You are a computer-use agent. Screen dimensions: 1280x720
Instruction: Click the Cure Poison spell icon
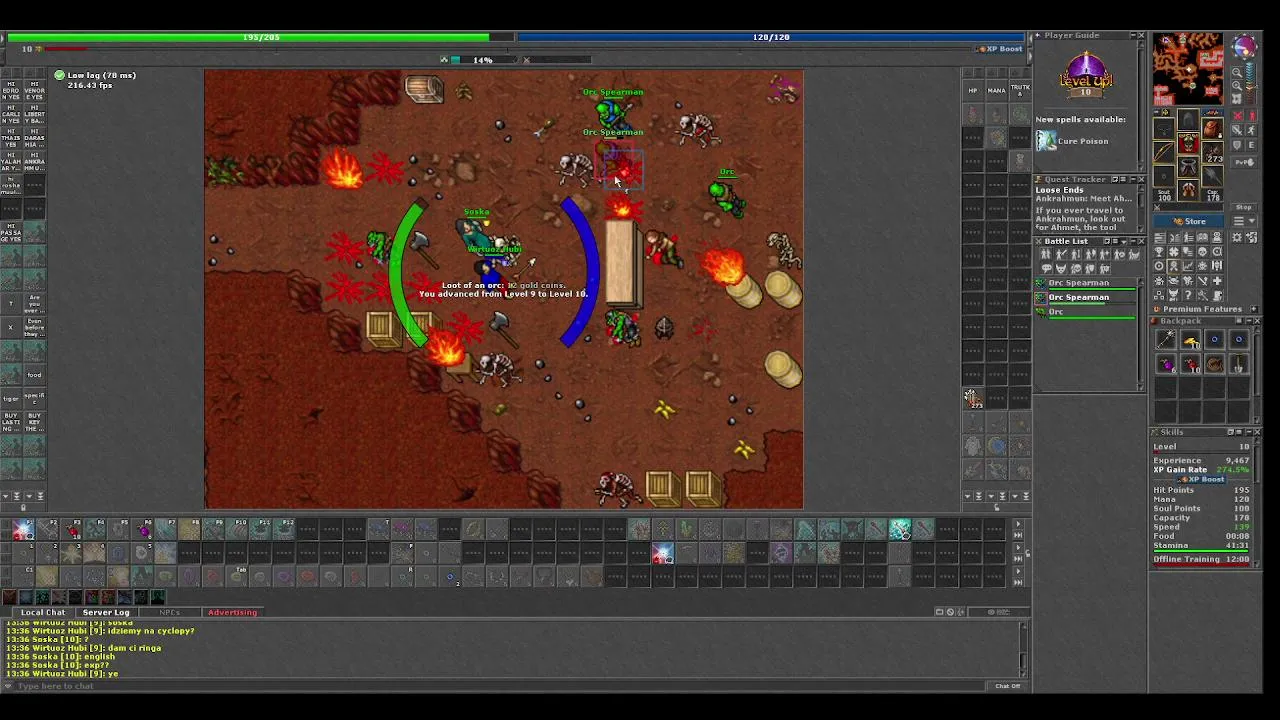point(1046,141)
